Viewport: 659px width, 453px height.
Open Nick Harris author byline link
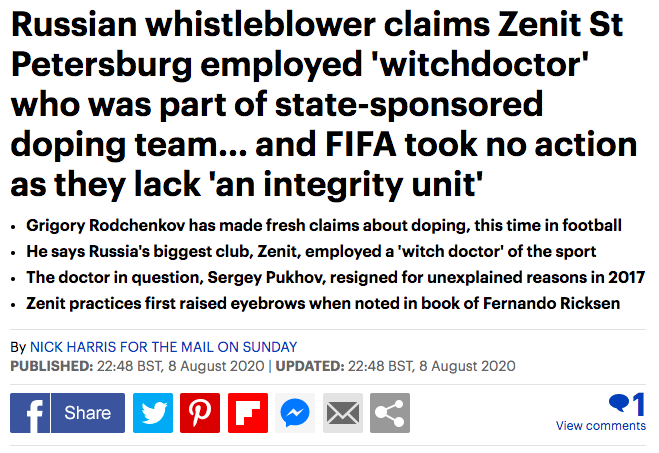click(x=163, y=347)
